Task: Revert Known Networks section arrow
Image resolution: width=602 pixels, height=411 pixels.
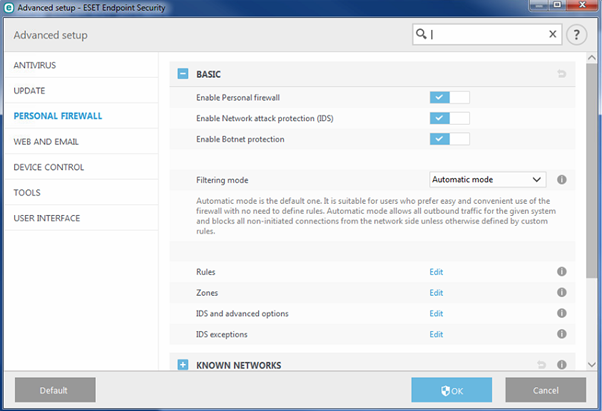Action: [x=541, y=365]
